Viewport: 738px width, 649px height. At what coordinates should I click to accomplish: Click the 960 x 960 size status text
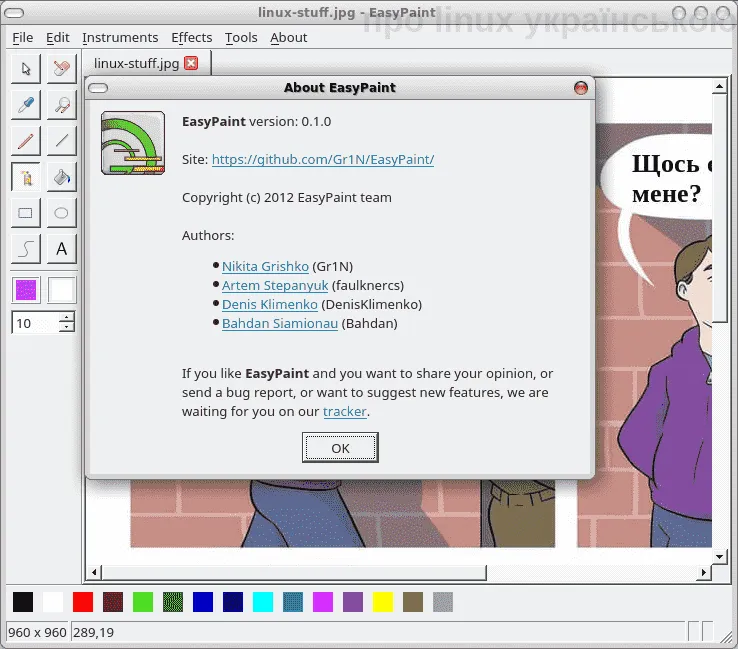pyautogui.click(x=37, y=633)
